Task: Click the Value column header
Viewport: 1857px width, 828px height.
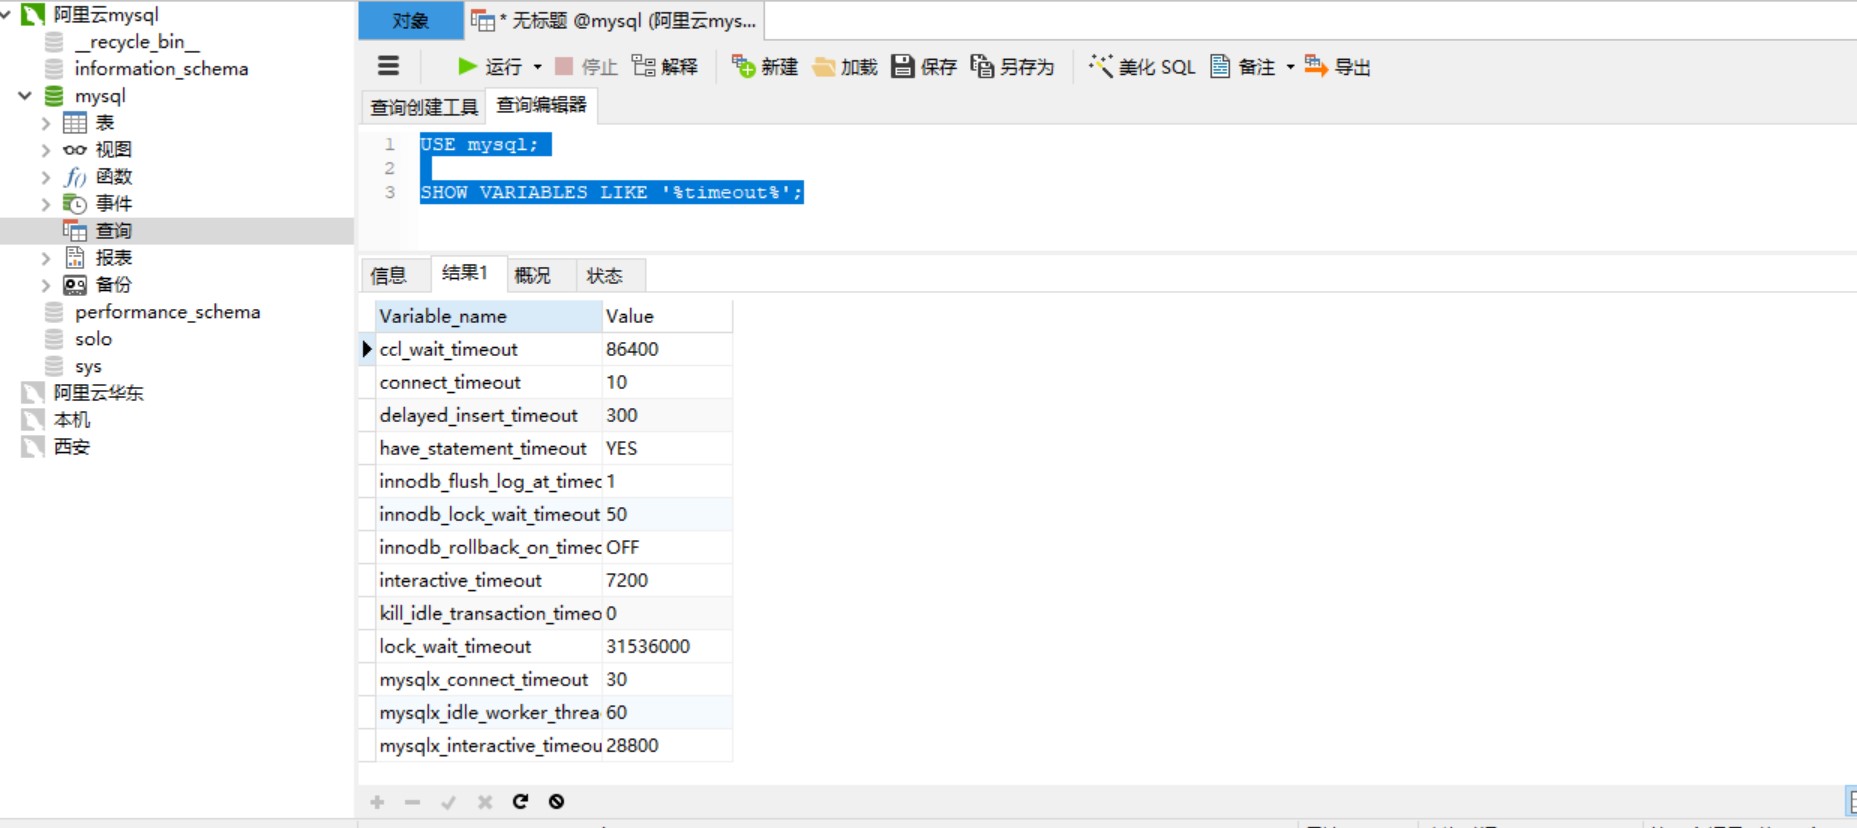Action: tap(667, 316)
